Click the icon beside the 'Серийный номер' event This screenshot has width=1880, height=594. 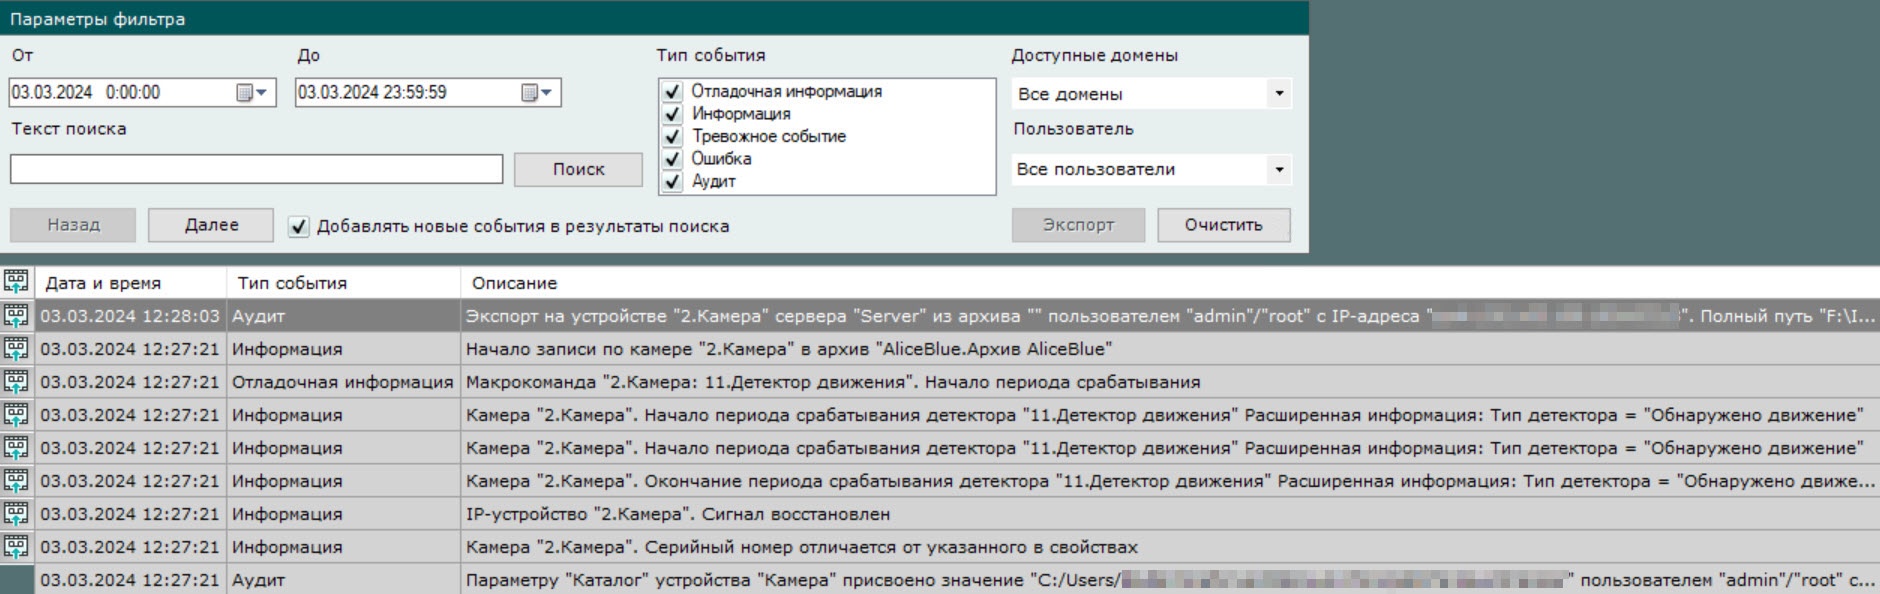pyautogui.click(x=16, y=547)
